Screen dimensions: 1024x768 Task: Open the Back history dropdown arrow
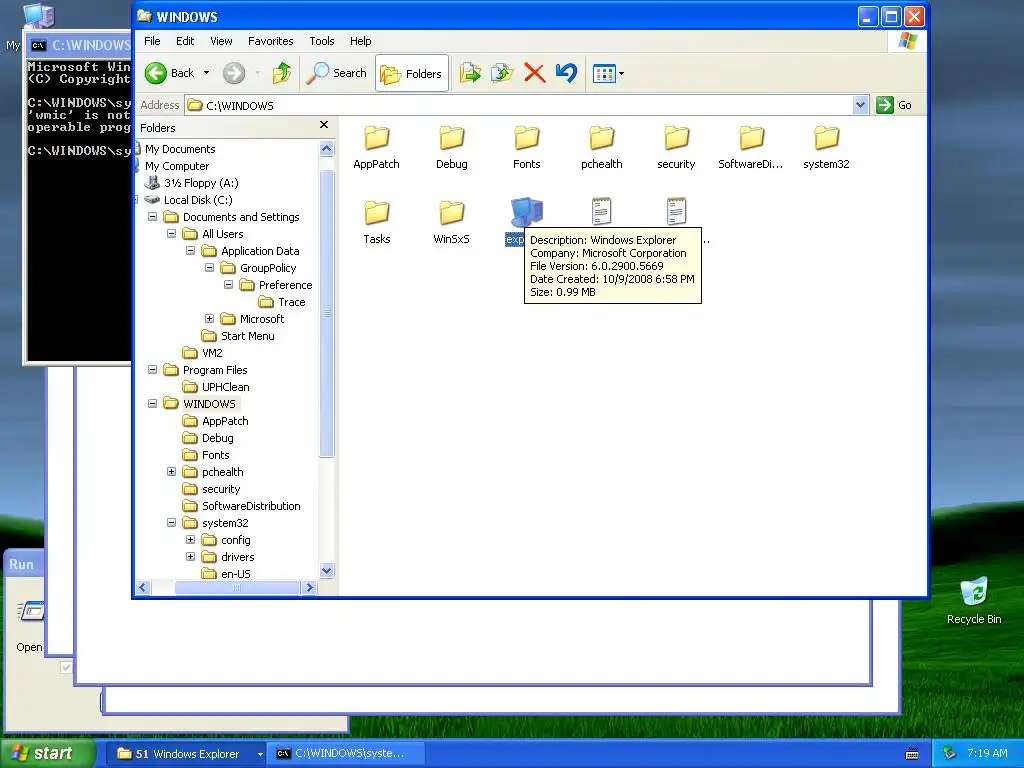click(x=206, y=73)
